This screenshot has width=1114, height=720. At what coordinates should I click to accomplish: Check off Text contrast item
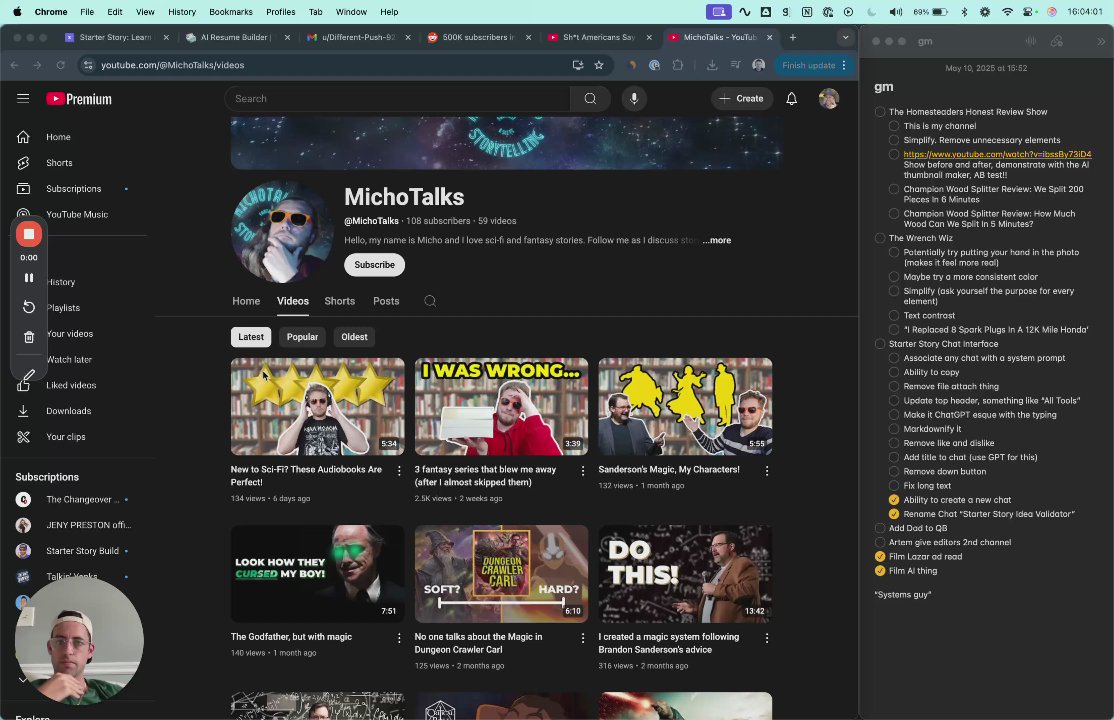pyautogui.click(x=894, y=316)
